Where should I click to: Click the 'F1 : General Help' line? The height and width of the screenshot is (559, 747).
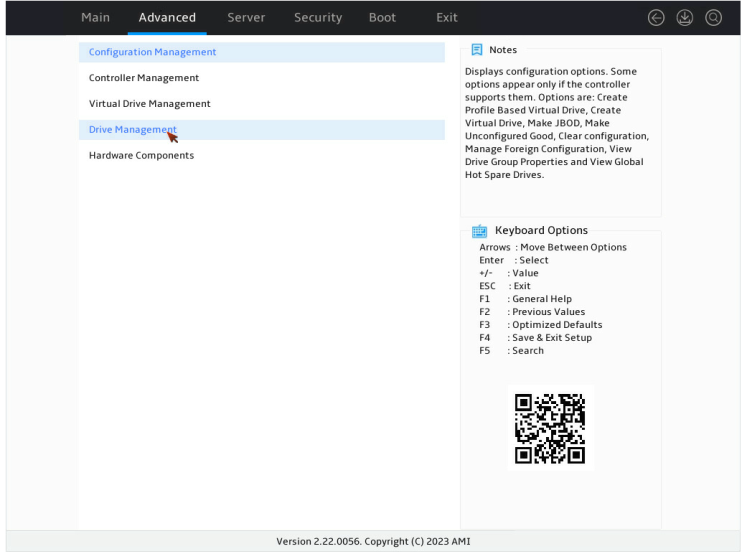(525, 299)
